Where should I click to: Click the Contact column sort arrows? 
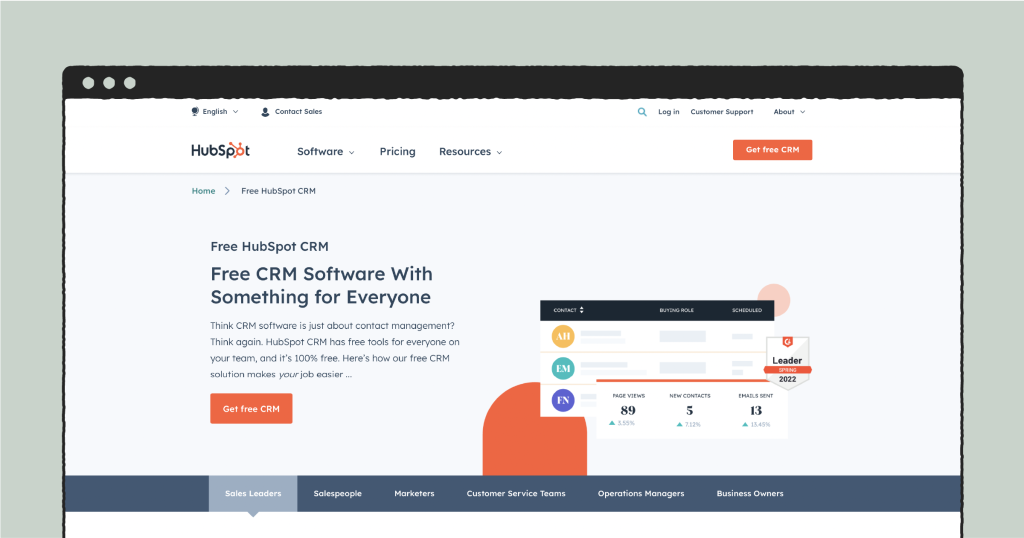[x=581, y=310]
